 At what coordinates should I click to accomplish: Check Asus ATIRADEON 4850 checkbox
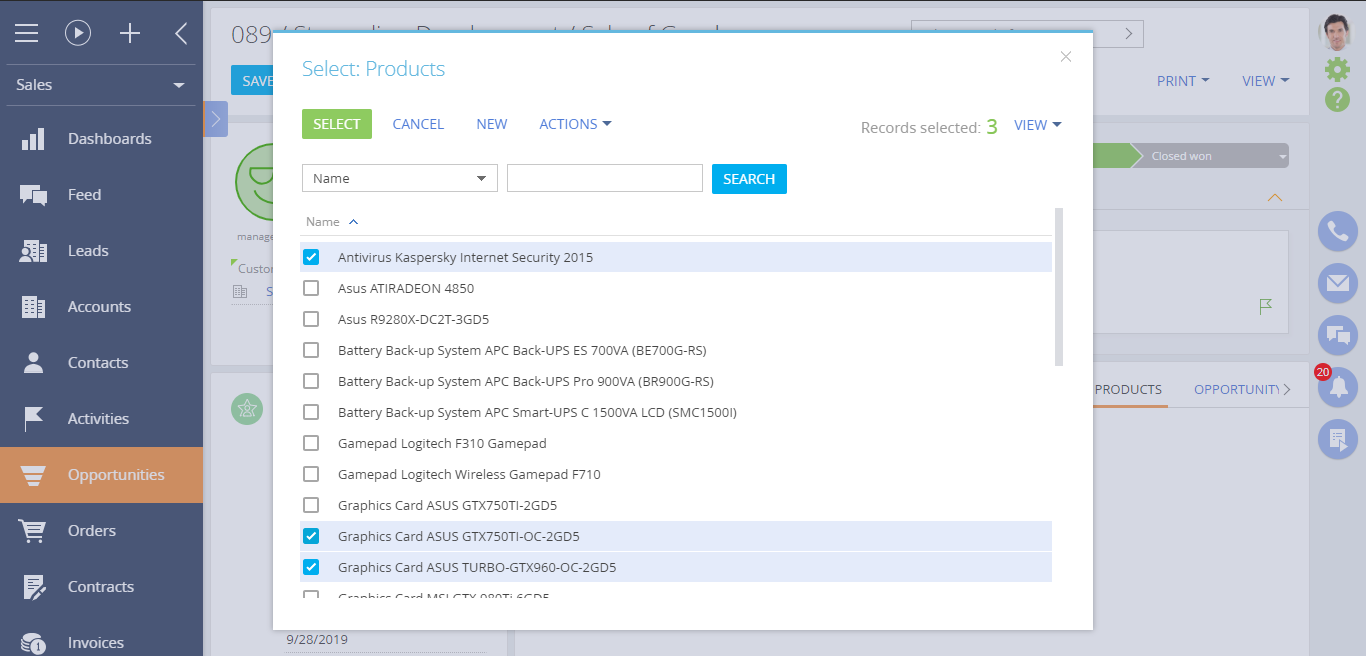311,288
